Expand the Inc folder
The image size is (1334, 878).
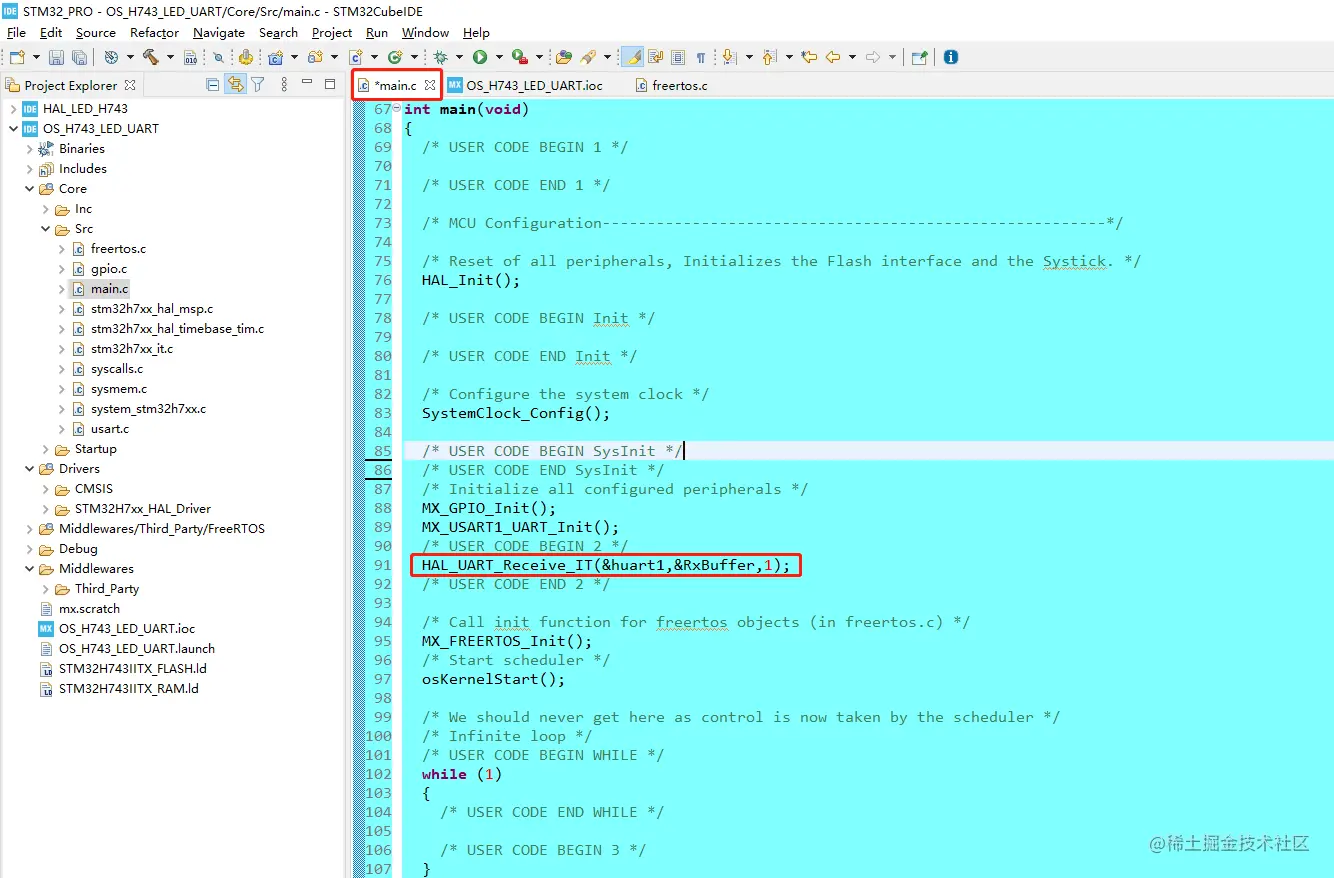pyautogui.click(x=45, y=209)
